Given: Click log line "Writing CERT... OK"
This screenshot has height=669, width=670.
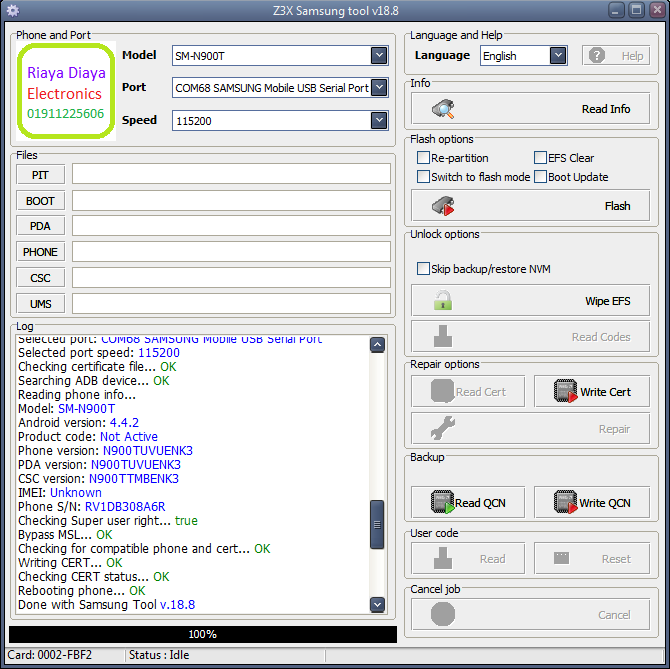Looking at the screenshot, I should point(70,563).
